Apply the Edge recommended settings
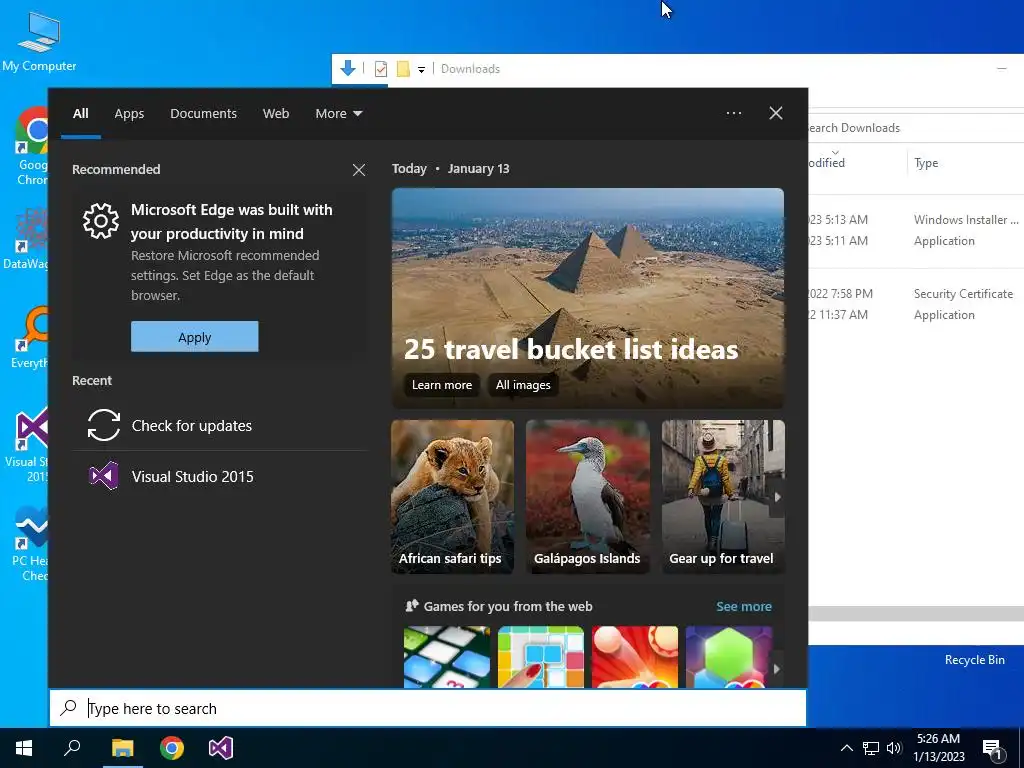 (195, 337)
